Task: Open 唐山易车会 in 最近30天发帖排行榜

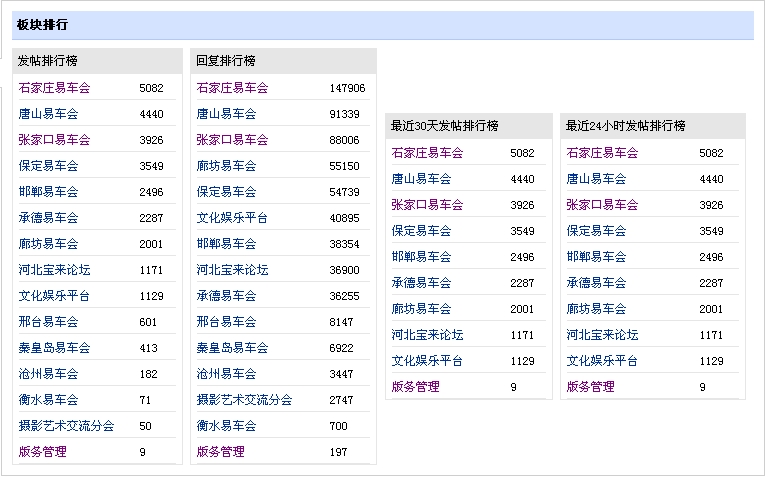Action: [422, 179]
